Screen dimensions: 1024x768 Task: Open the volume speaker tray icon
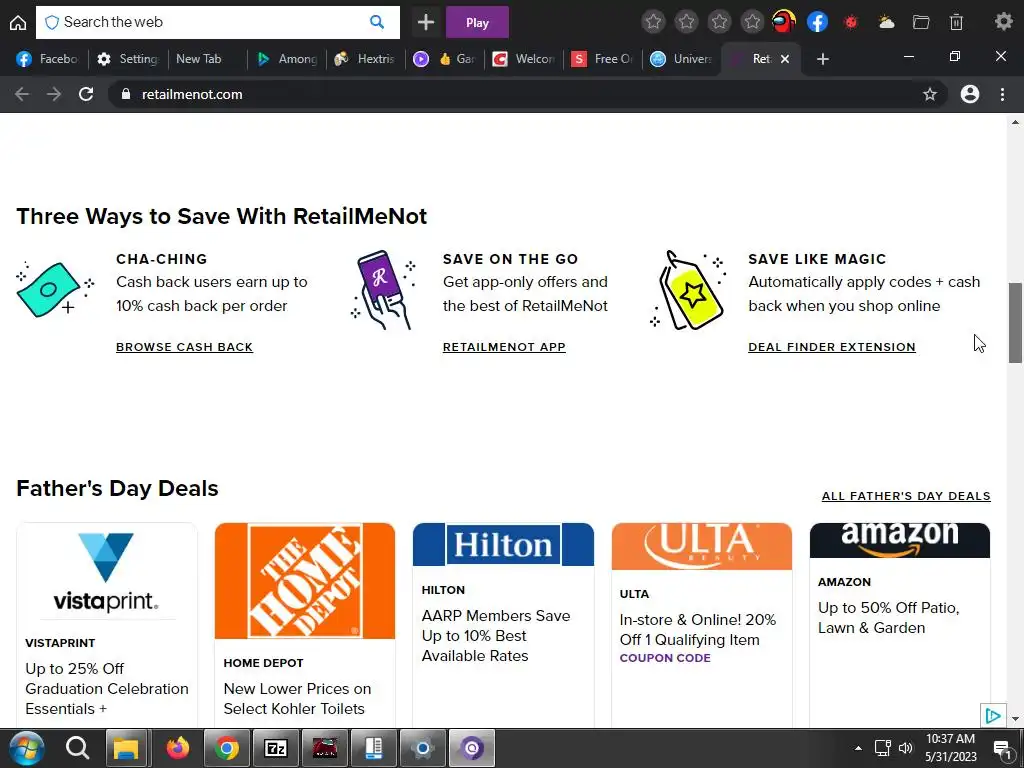[905, 748]
